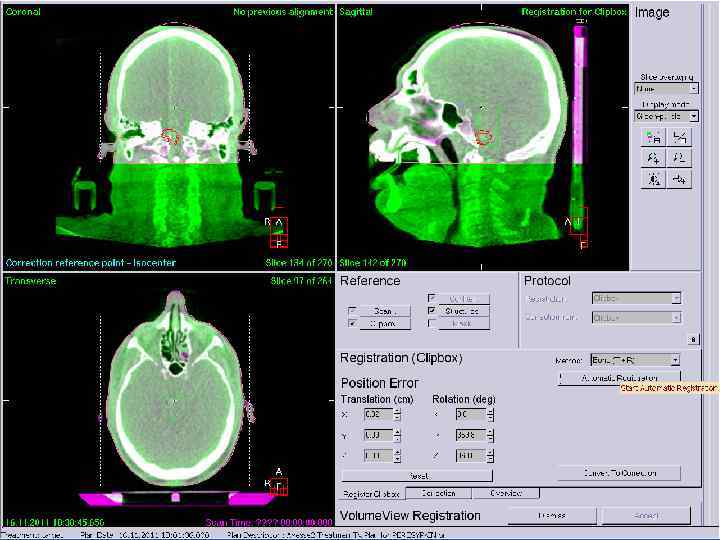Viewport: 720px width, 540px height.
Task: Click the Y translation value field
Action: tap(378, 434)
